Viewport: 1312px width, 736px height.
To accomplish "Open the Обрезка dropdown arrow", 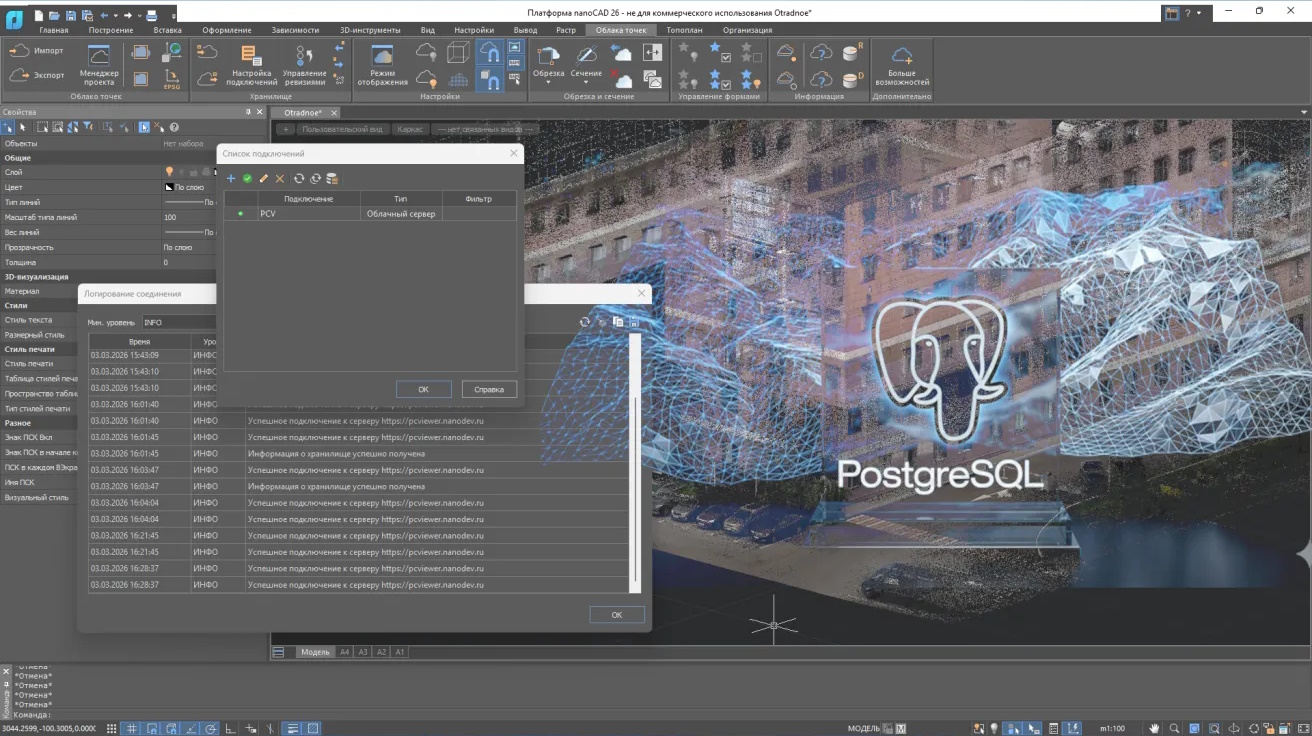I will click(x=548, y=82).
